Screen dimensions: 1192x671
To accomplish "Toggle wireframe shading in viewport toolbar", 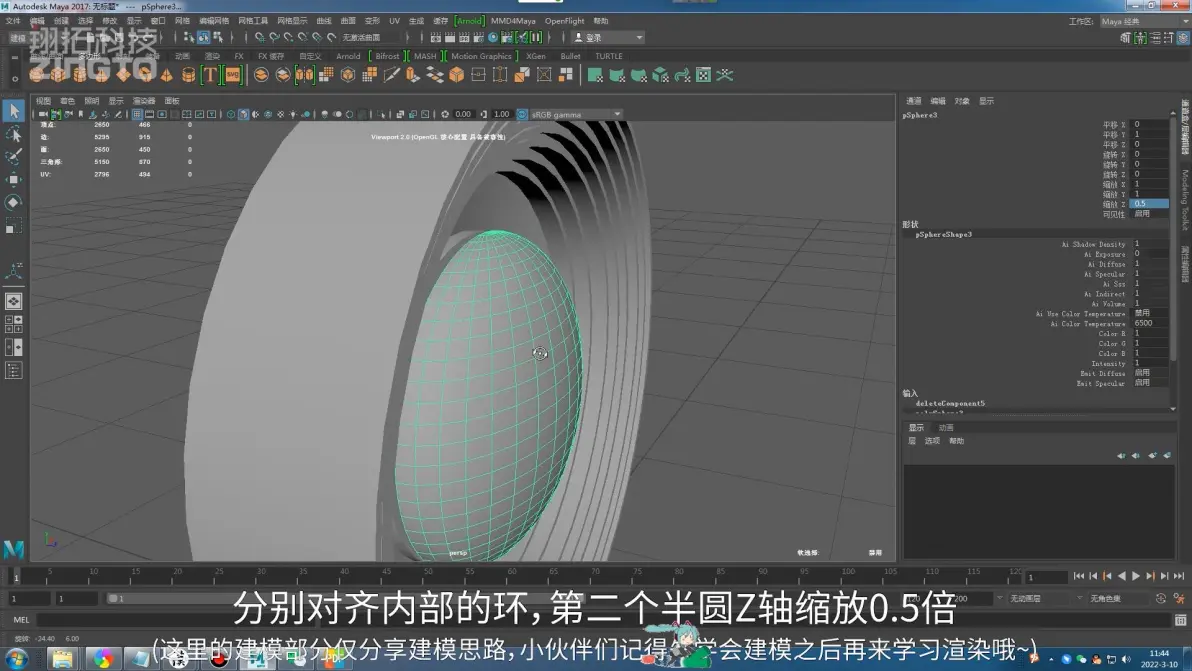I will coord(231,115).
